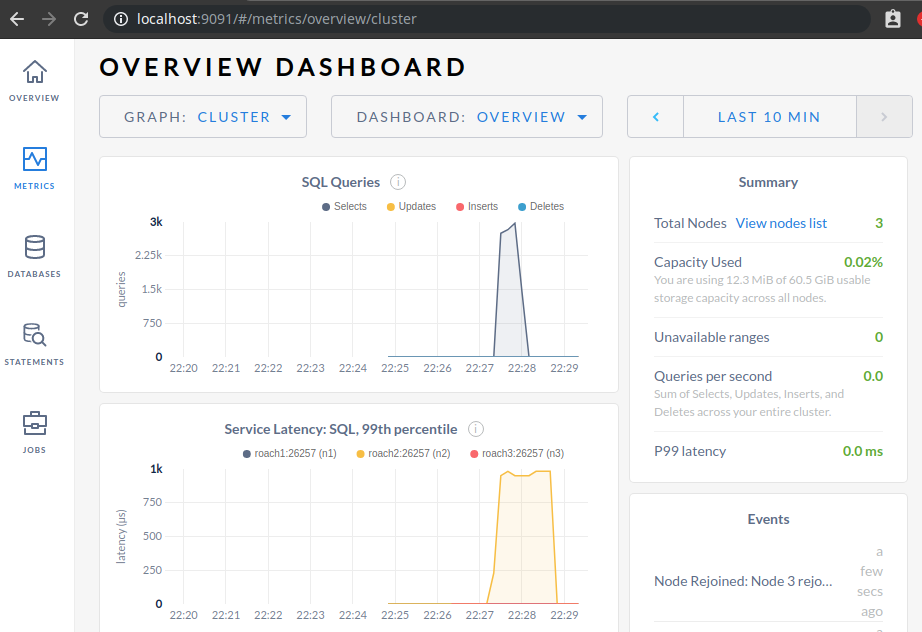Open the Jobs briefcase icon
The height and width of the screenshot is (632, 922).
point(35,424)
